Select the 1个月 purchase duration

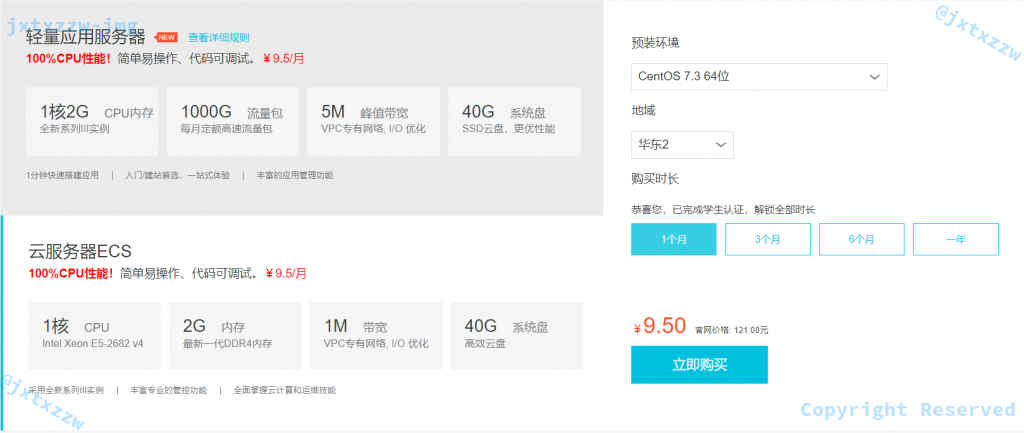673,239
